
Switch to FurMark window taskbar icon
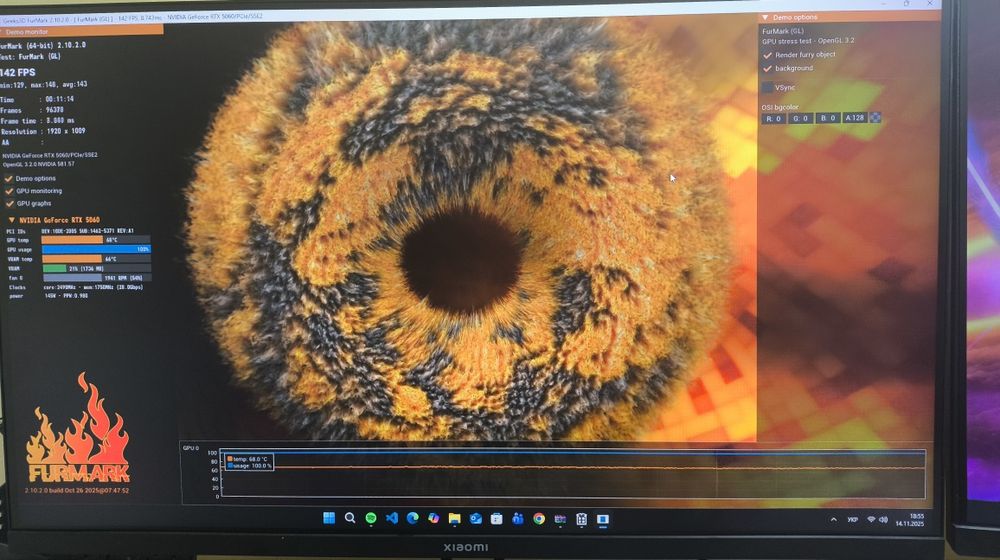[603, 520]
